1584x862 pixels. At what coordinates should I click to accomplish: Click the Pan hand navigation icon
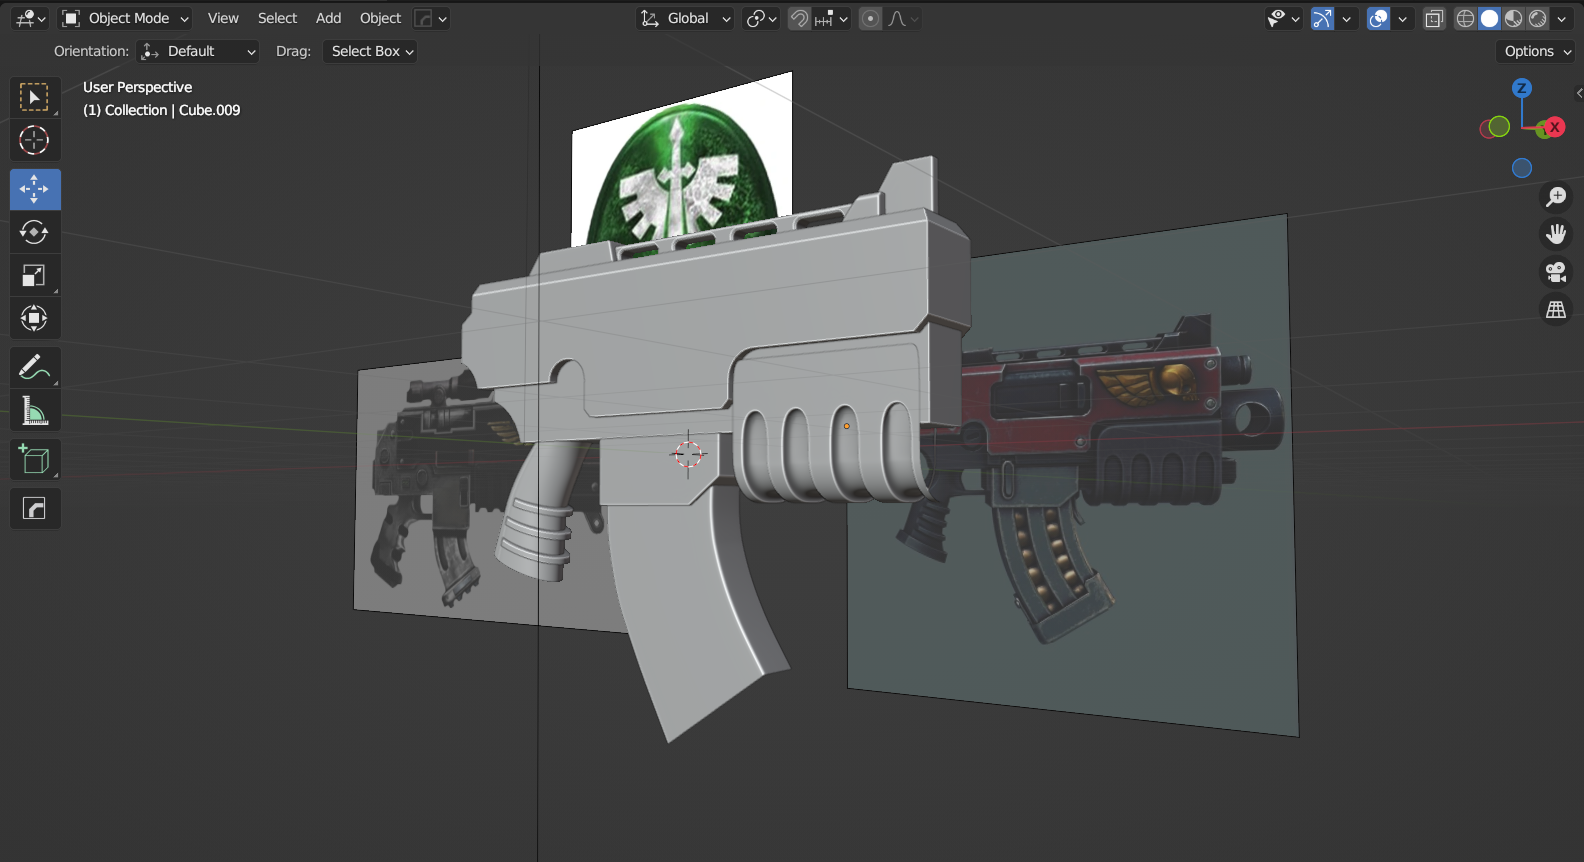click(x=1556, y=234)
